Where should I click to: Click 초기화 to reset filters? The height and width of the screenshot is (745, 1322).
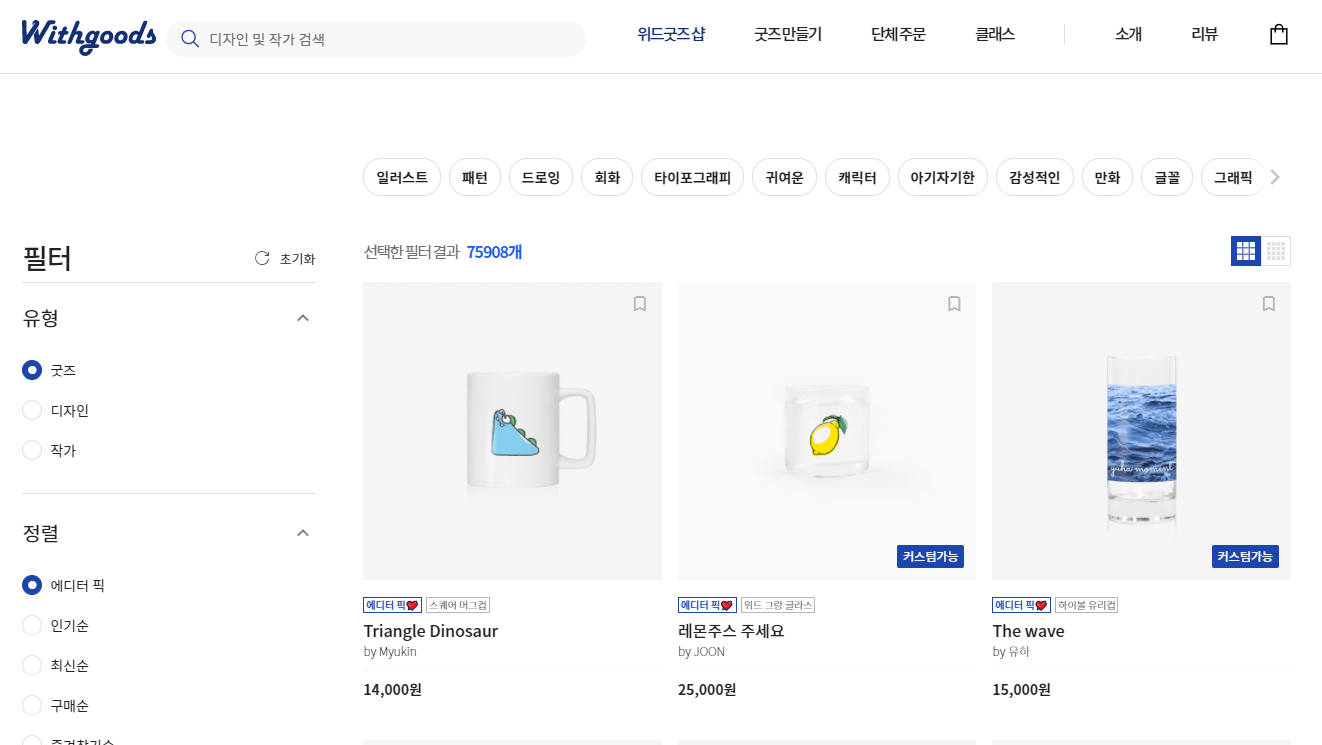coord(297,258)
